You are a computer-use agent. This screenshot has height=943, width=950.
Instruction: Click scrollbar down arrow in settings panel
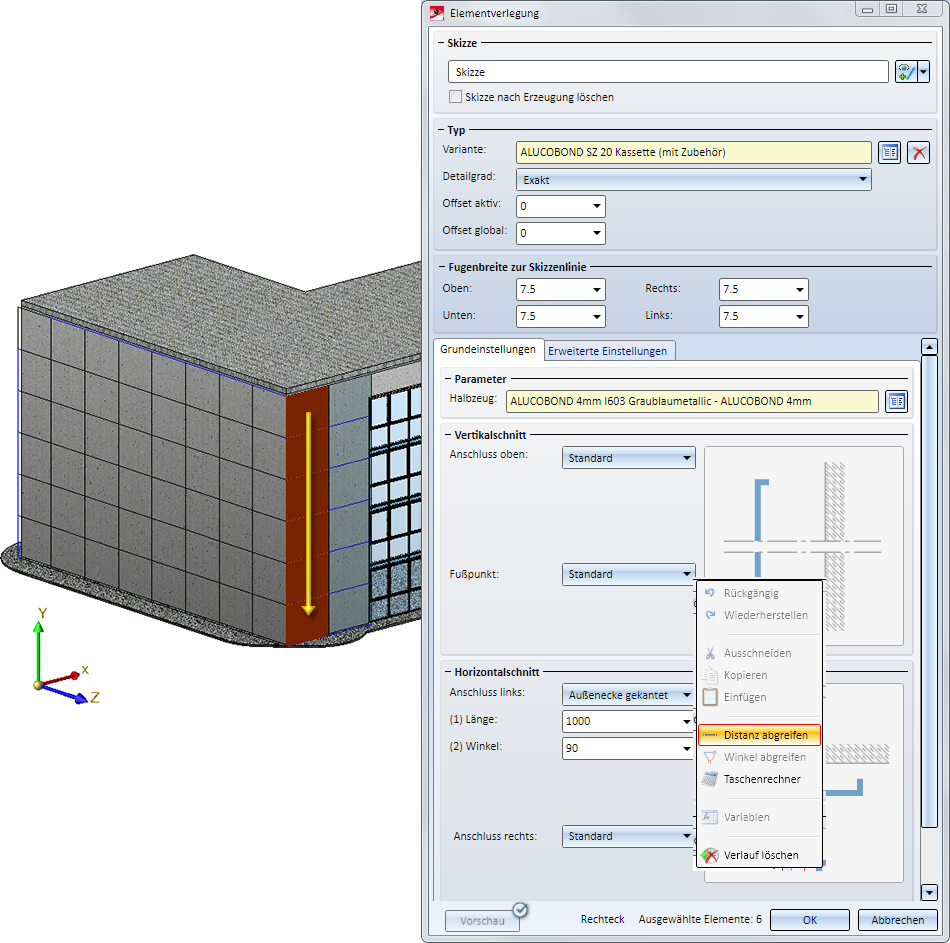[x=929, y=891]
